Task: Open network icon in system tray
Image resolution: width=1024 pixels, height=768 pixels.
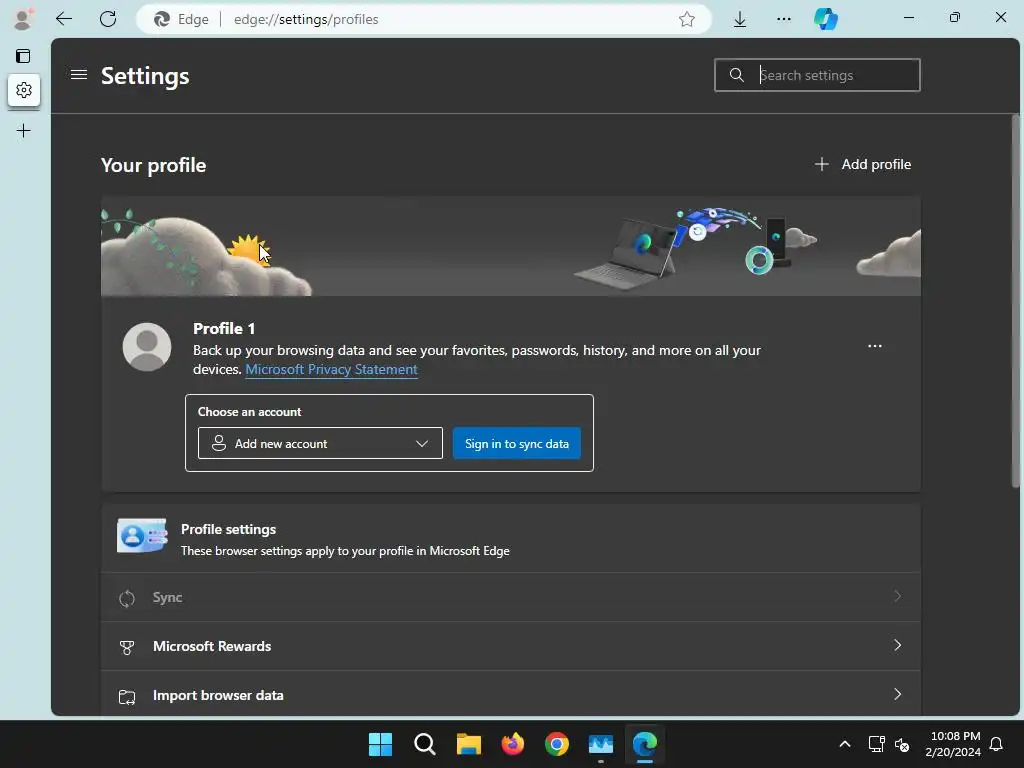Action: tap(876, 744)
